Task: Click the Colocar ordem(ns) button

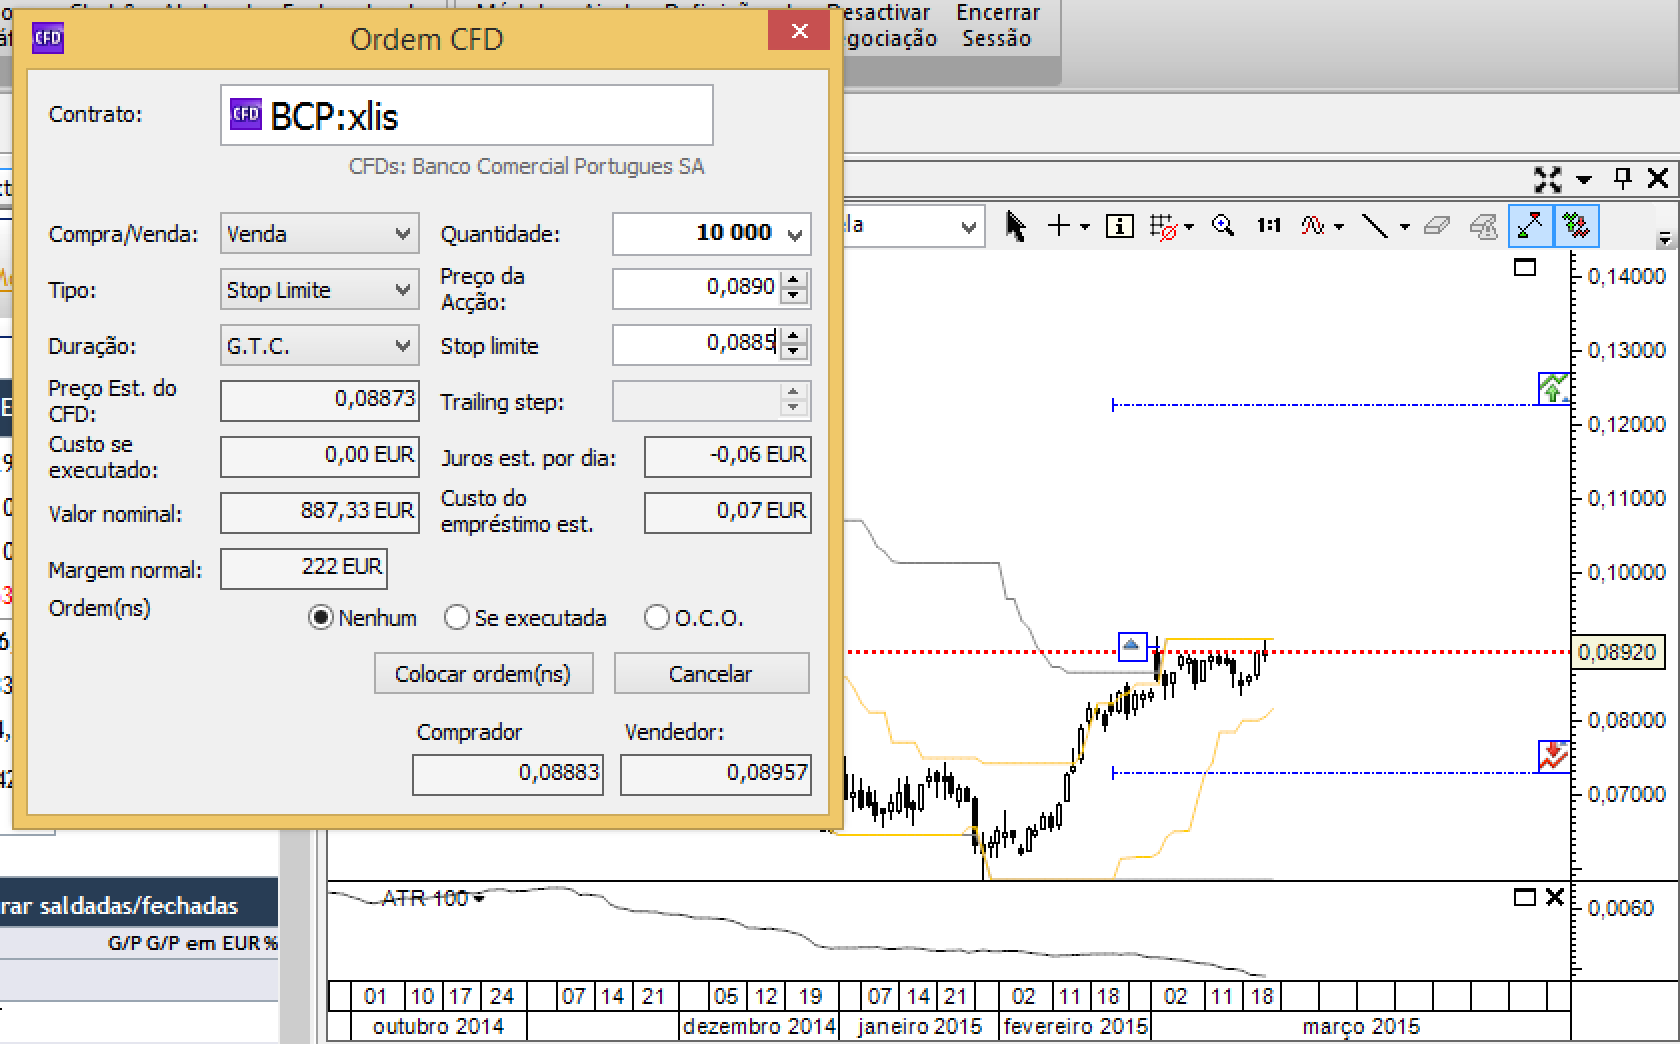Action: (x=484, y=673)
